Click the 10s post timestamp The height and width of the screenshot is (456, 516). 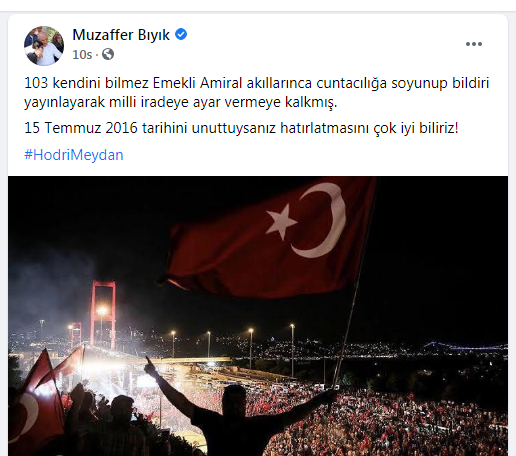(82, 54)
